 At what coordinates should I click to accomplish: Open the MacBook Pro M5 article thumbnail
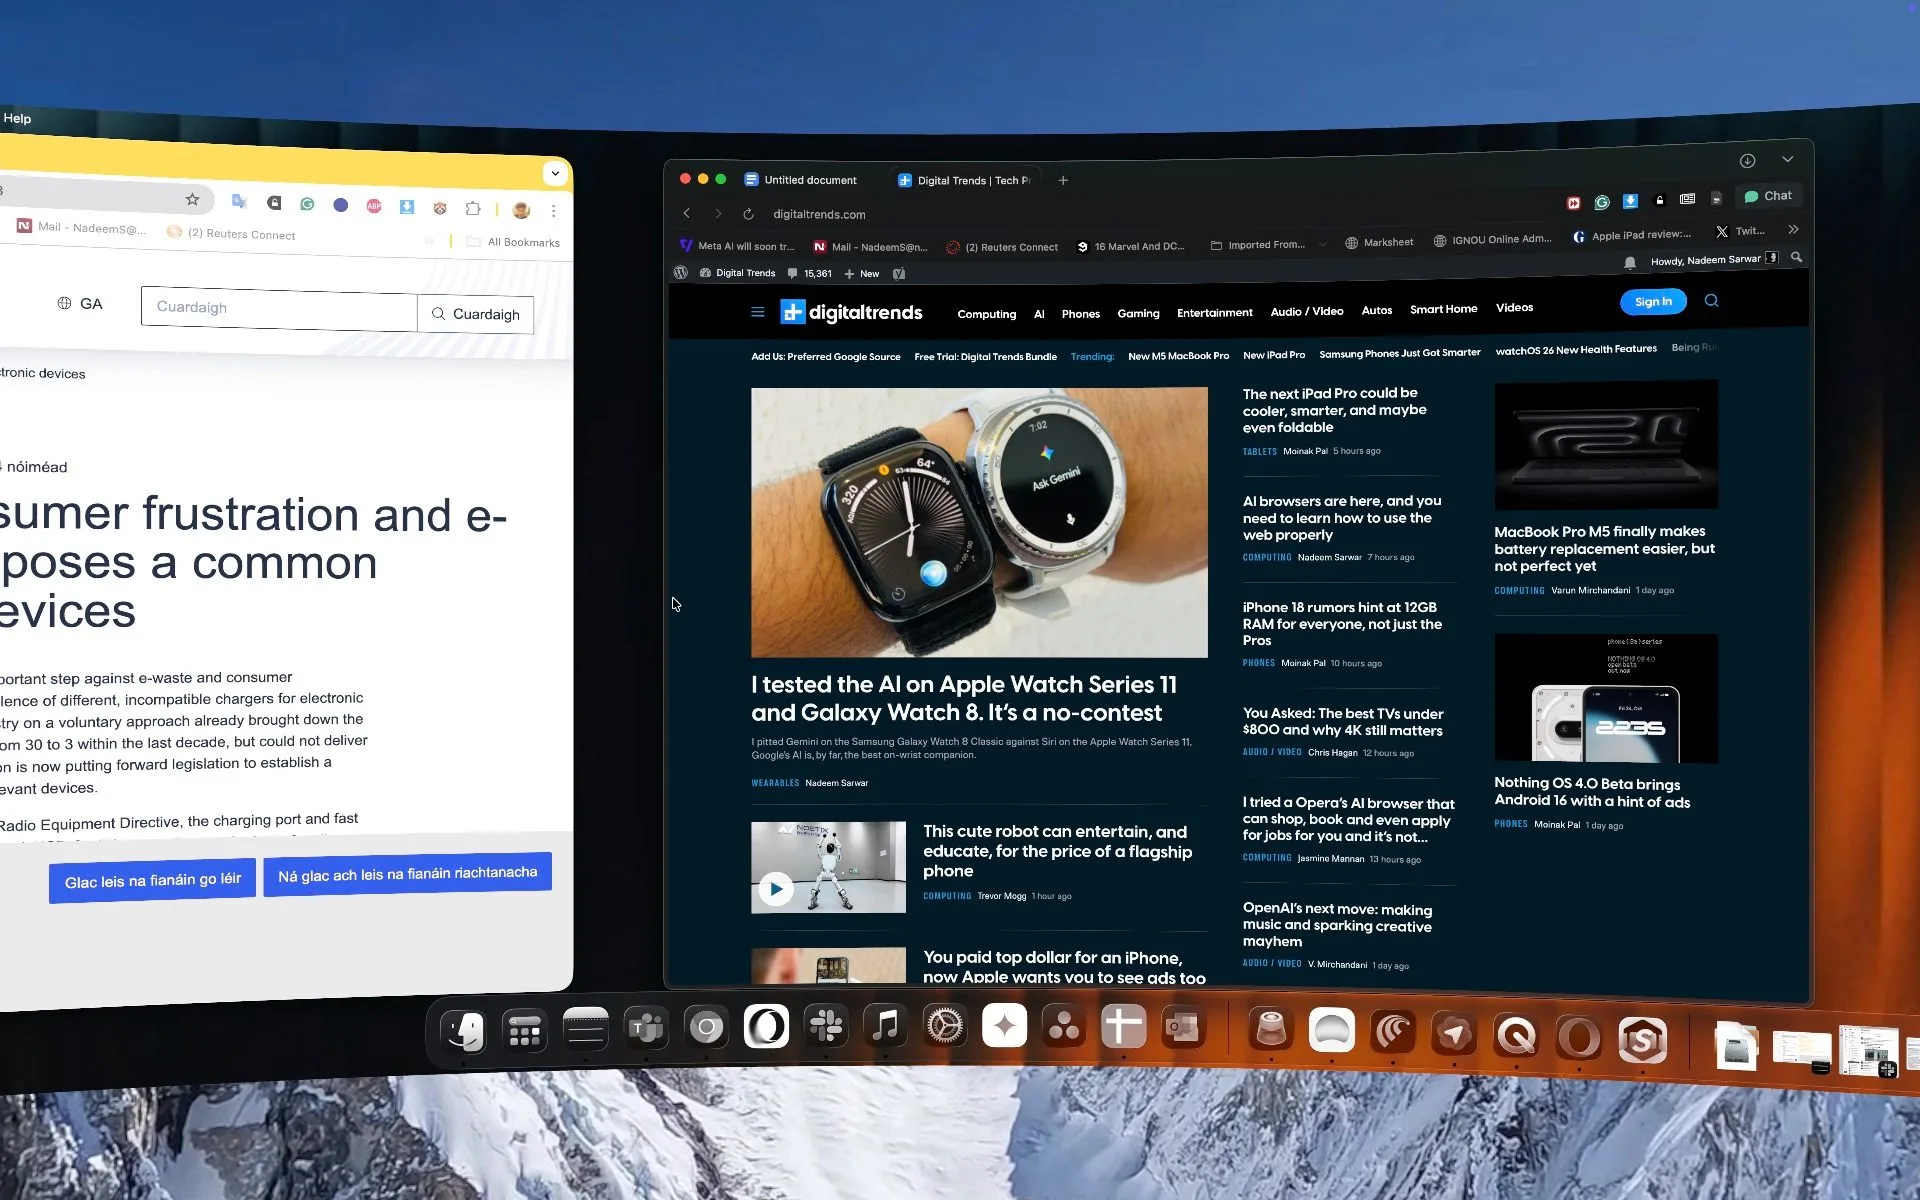point(1606,445)
